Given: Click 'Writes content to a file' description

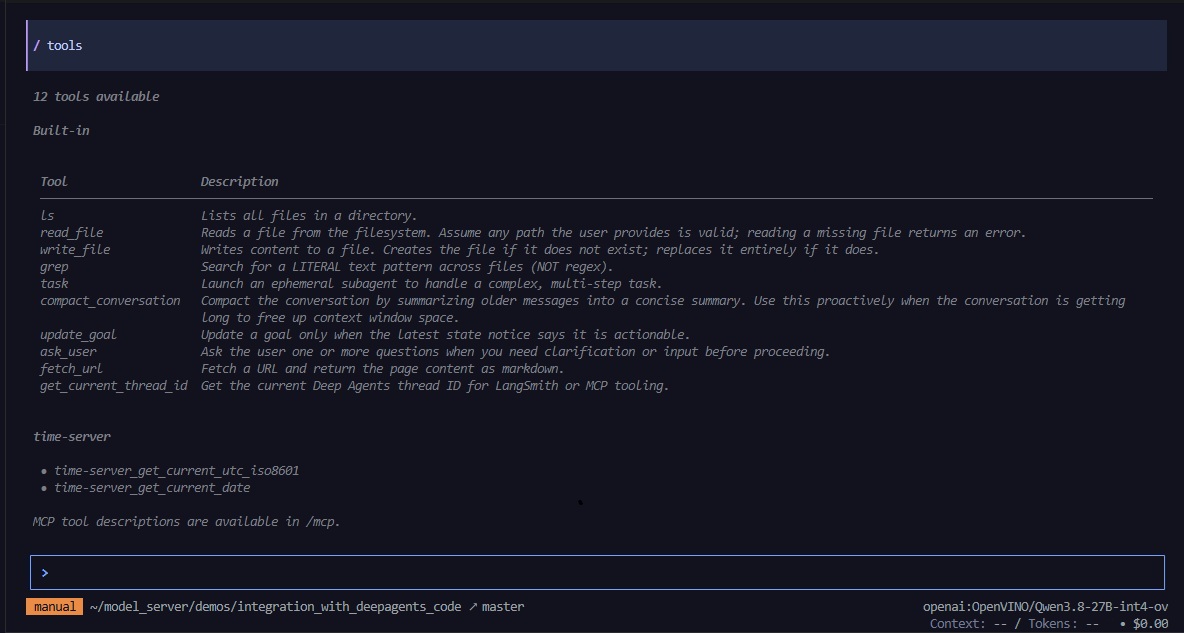Looking at the screenshot, I should click(540, 250).
